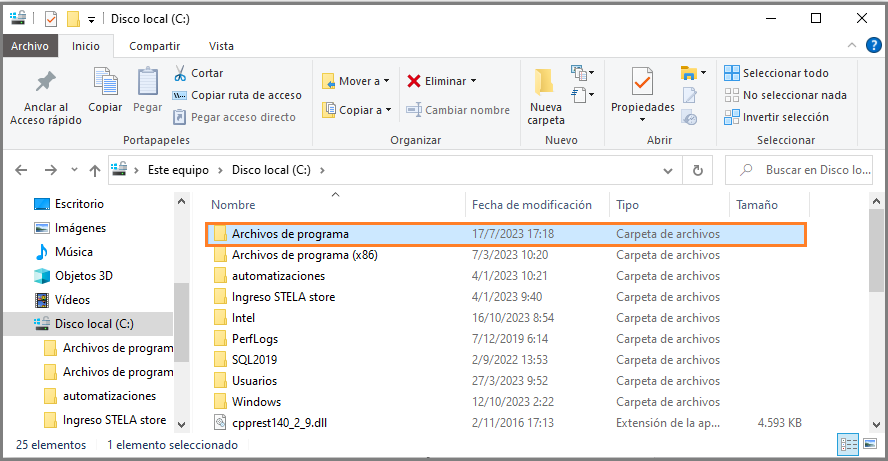Click the Anclar al Acceso rápido pin icon
Image resolution: width=888 pixels, height=461 pixels.
pyautogui.click(x=46, y=82)
